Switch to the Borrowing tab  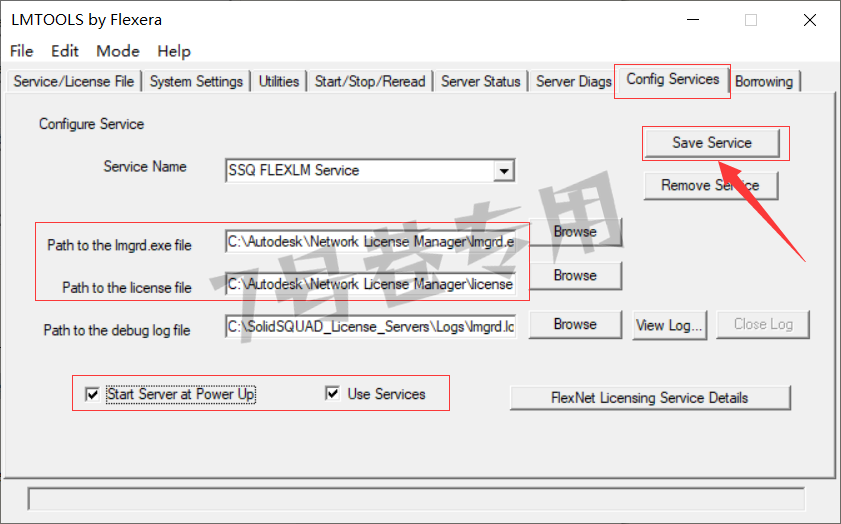[764, 82]
